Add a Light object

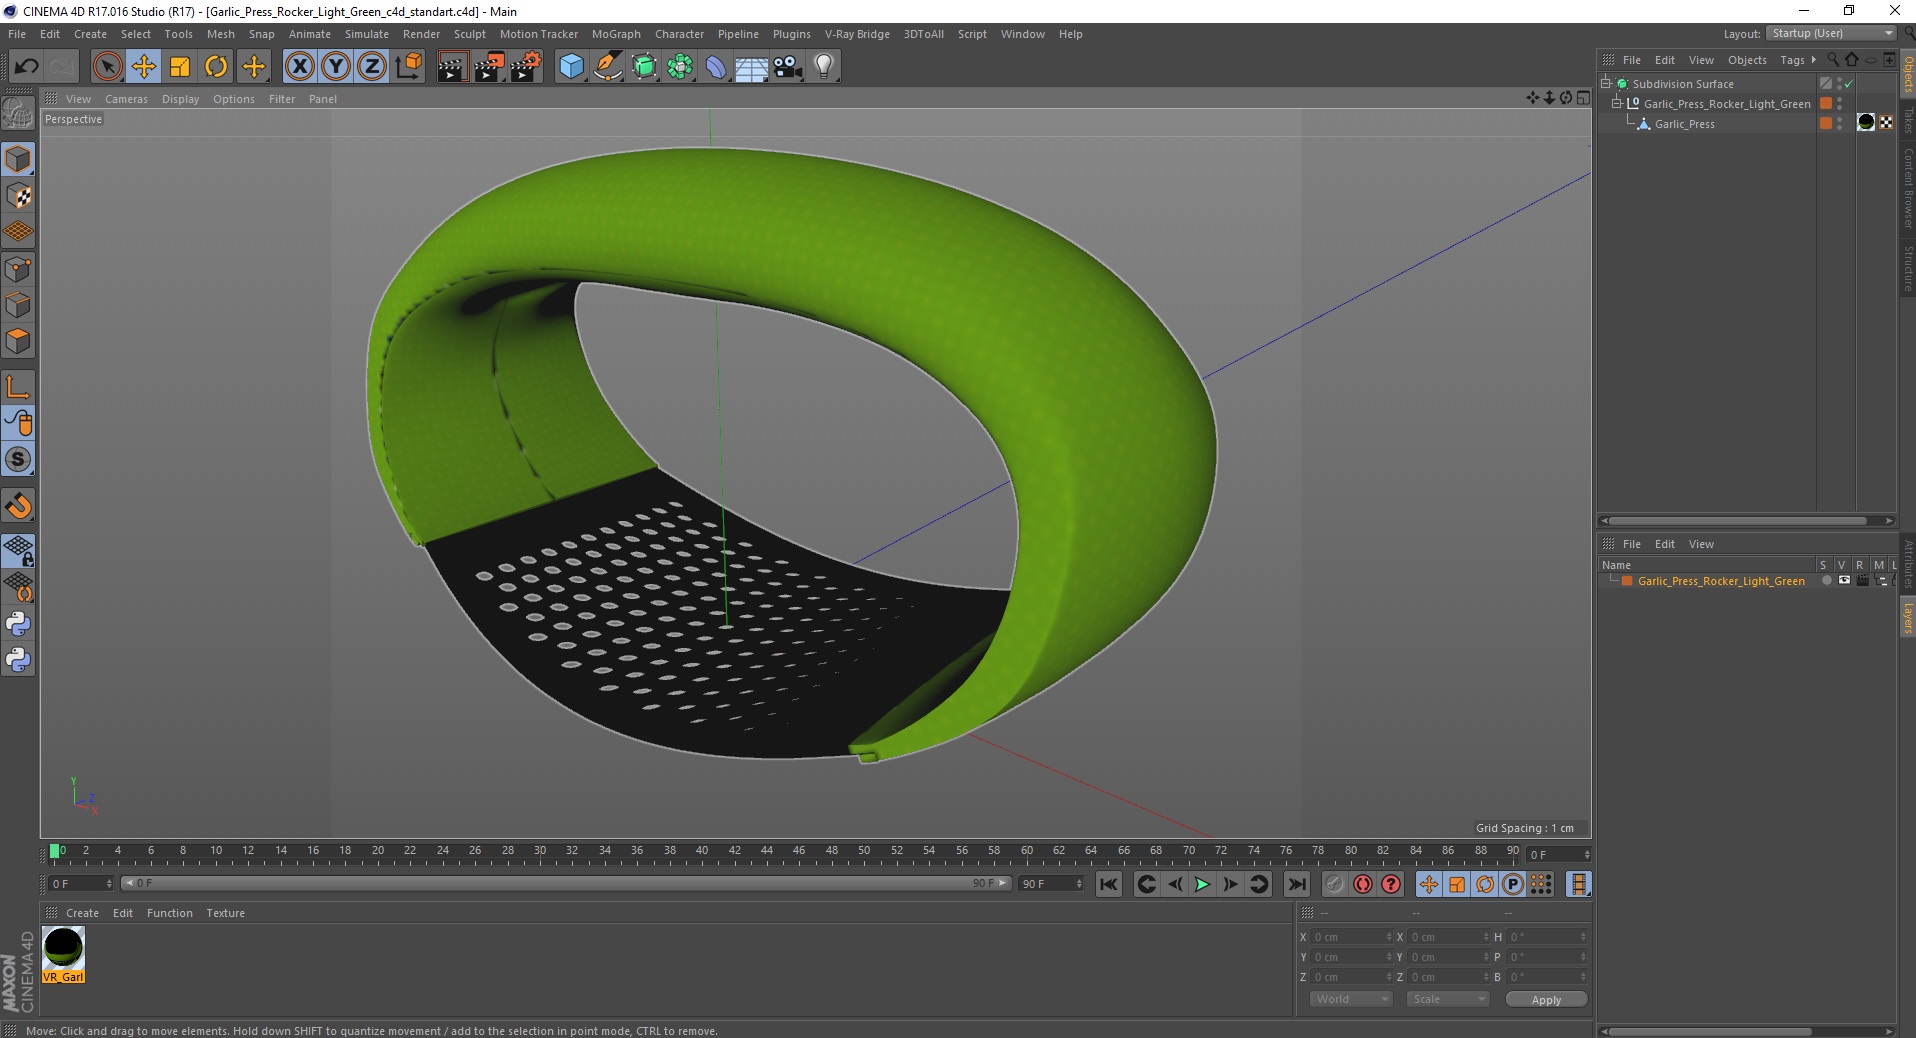(x=824, y=67)
